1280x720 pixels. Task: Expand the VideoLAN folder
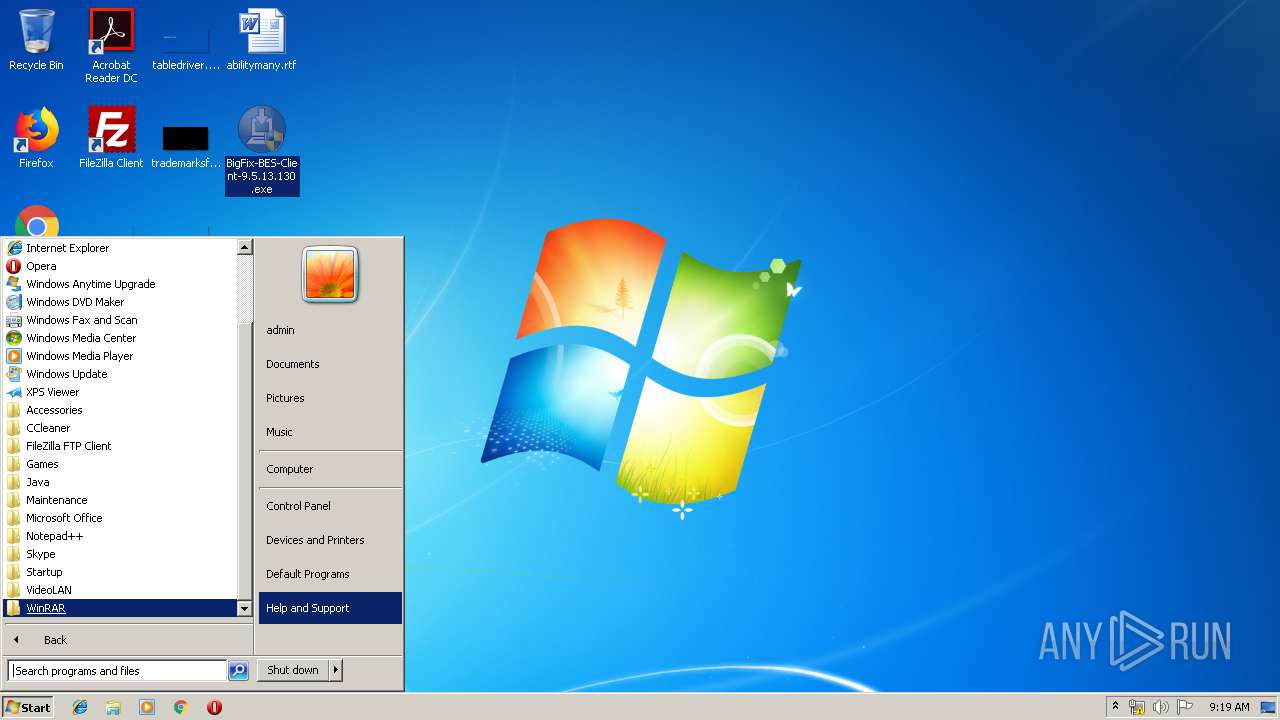pos(120,590)
